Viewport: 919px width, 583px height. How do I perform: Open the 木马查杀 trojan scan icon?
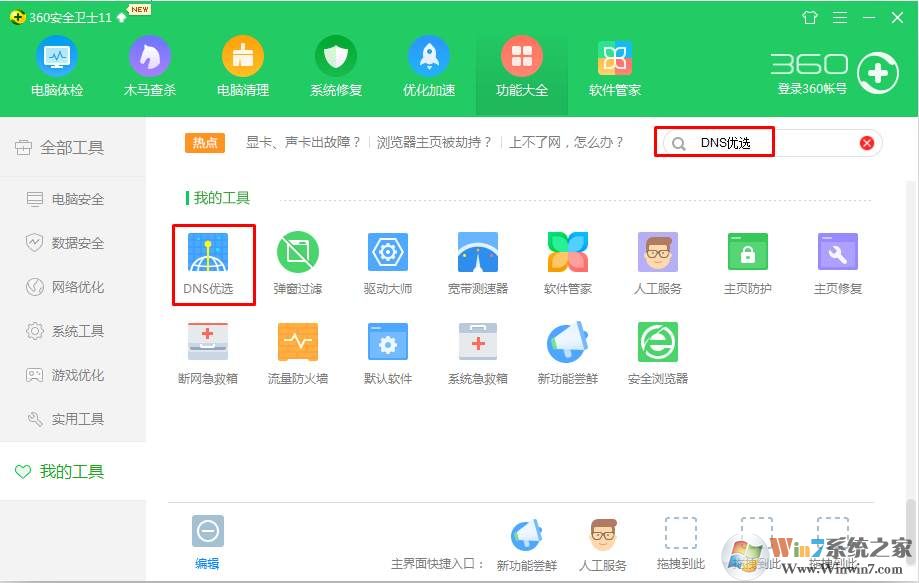coord(149,57)
